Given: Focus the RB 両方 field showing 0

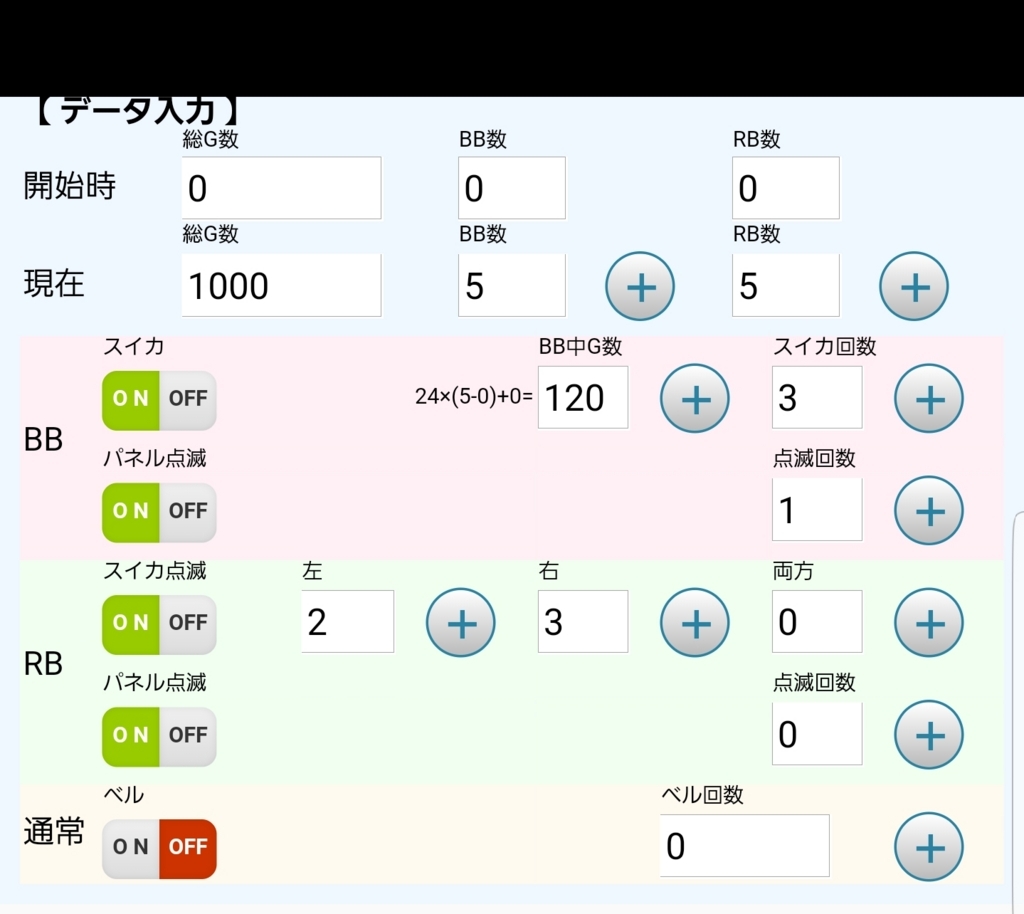Looking at the screenshot, I should pyautogui.click(x=817, y=622).
